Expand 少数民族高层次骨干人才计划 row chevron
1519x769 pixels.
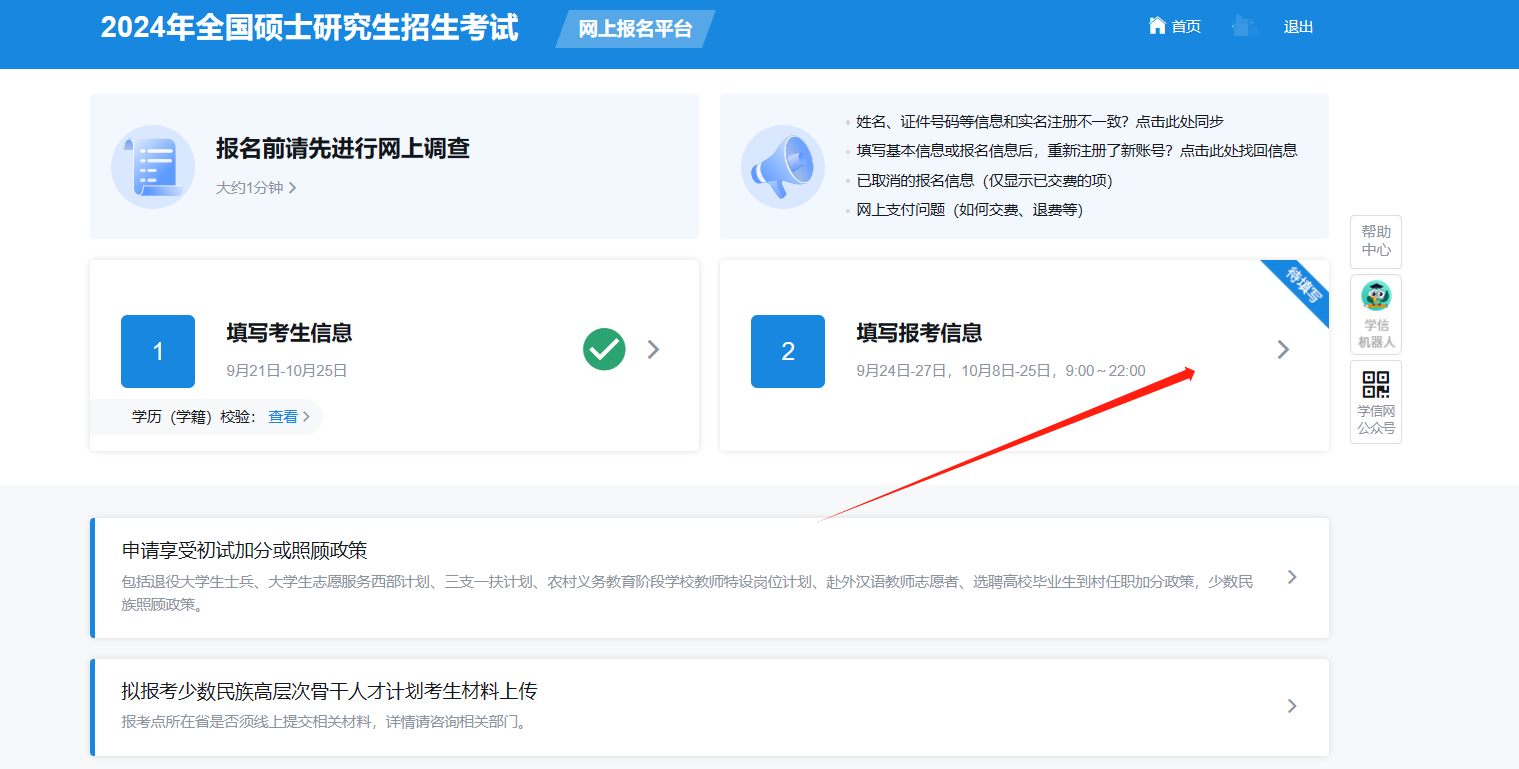pos(1291,706)
